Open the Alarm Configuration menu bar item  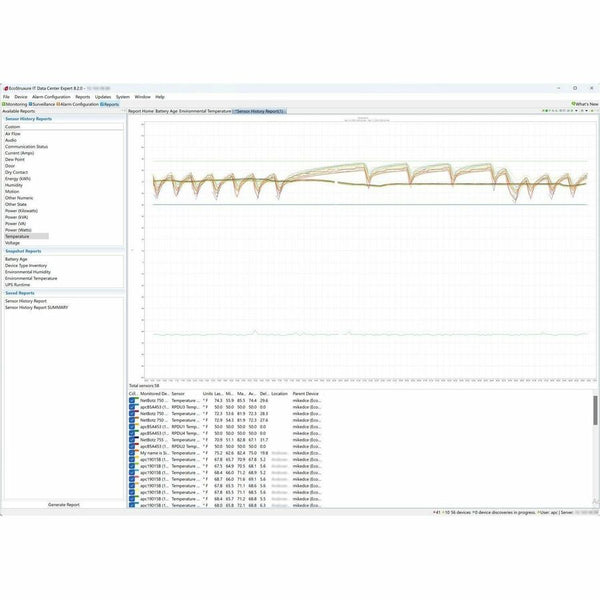(51, 97)
